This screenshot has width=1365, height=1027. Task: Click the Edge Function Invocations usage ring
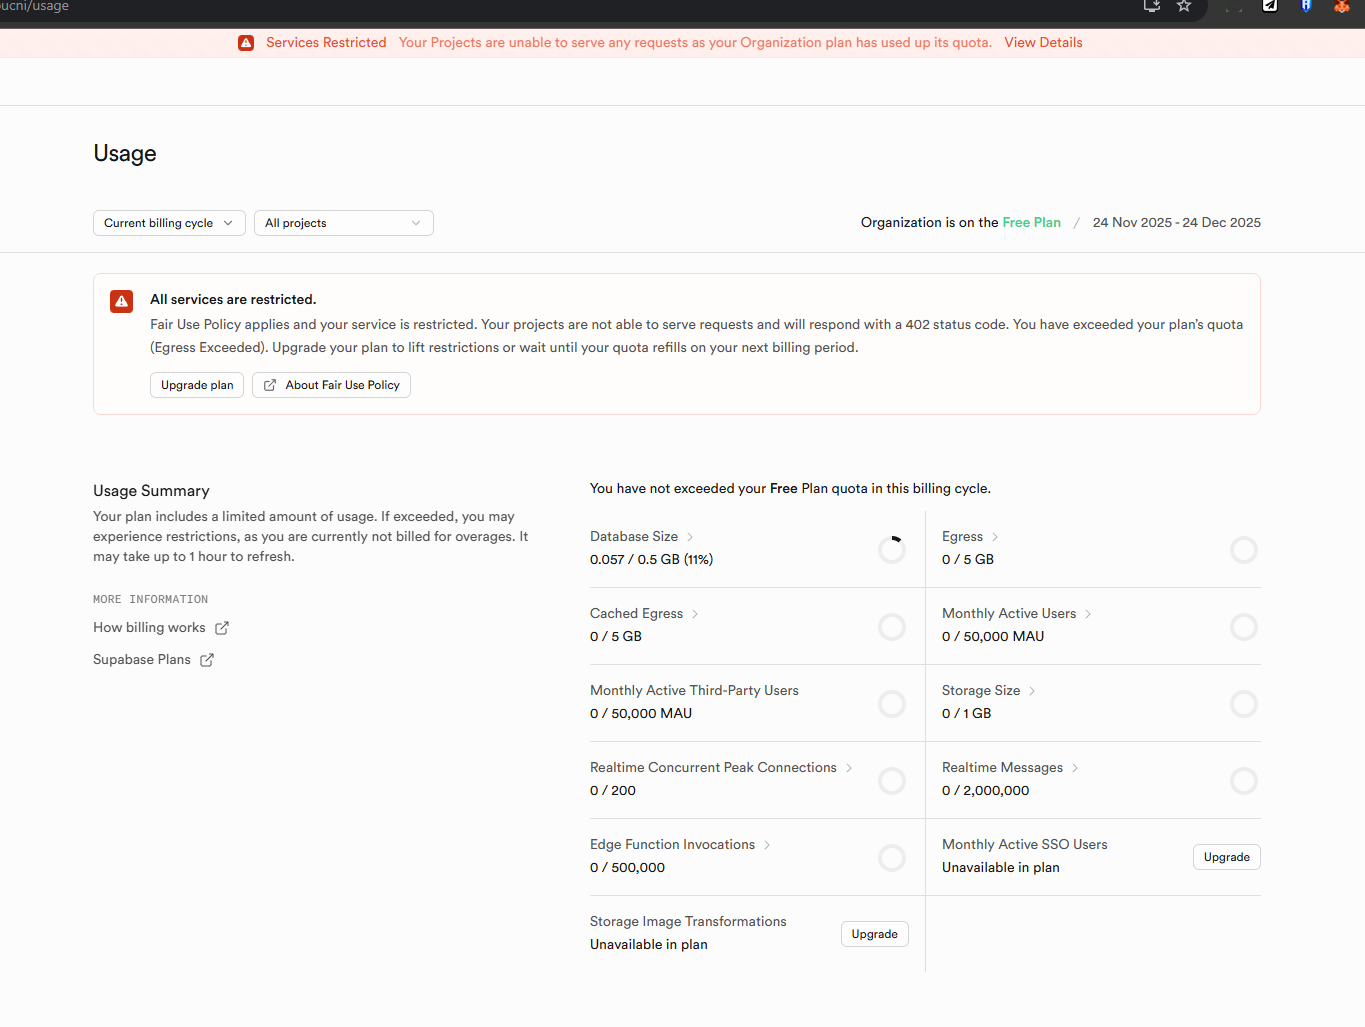pyautogui.click(x=892, y=857)
